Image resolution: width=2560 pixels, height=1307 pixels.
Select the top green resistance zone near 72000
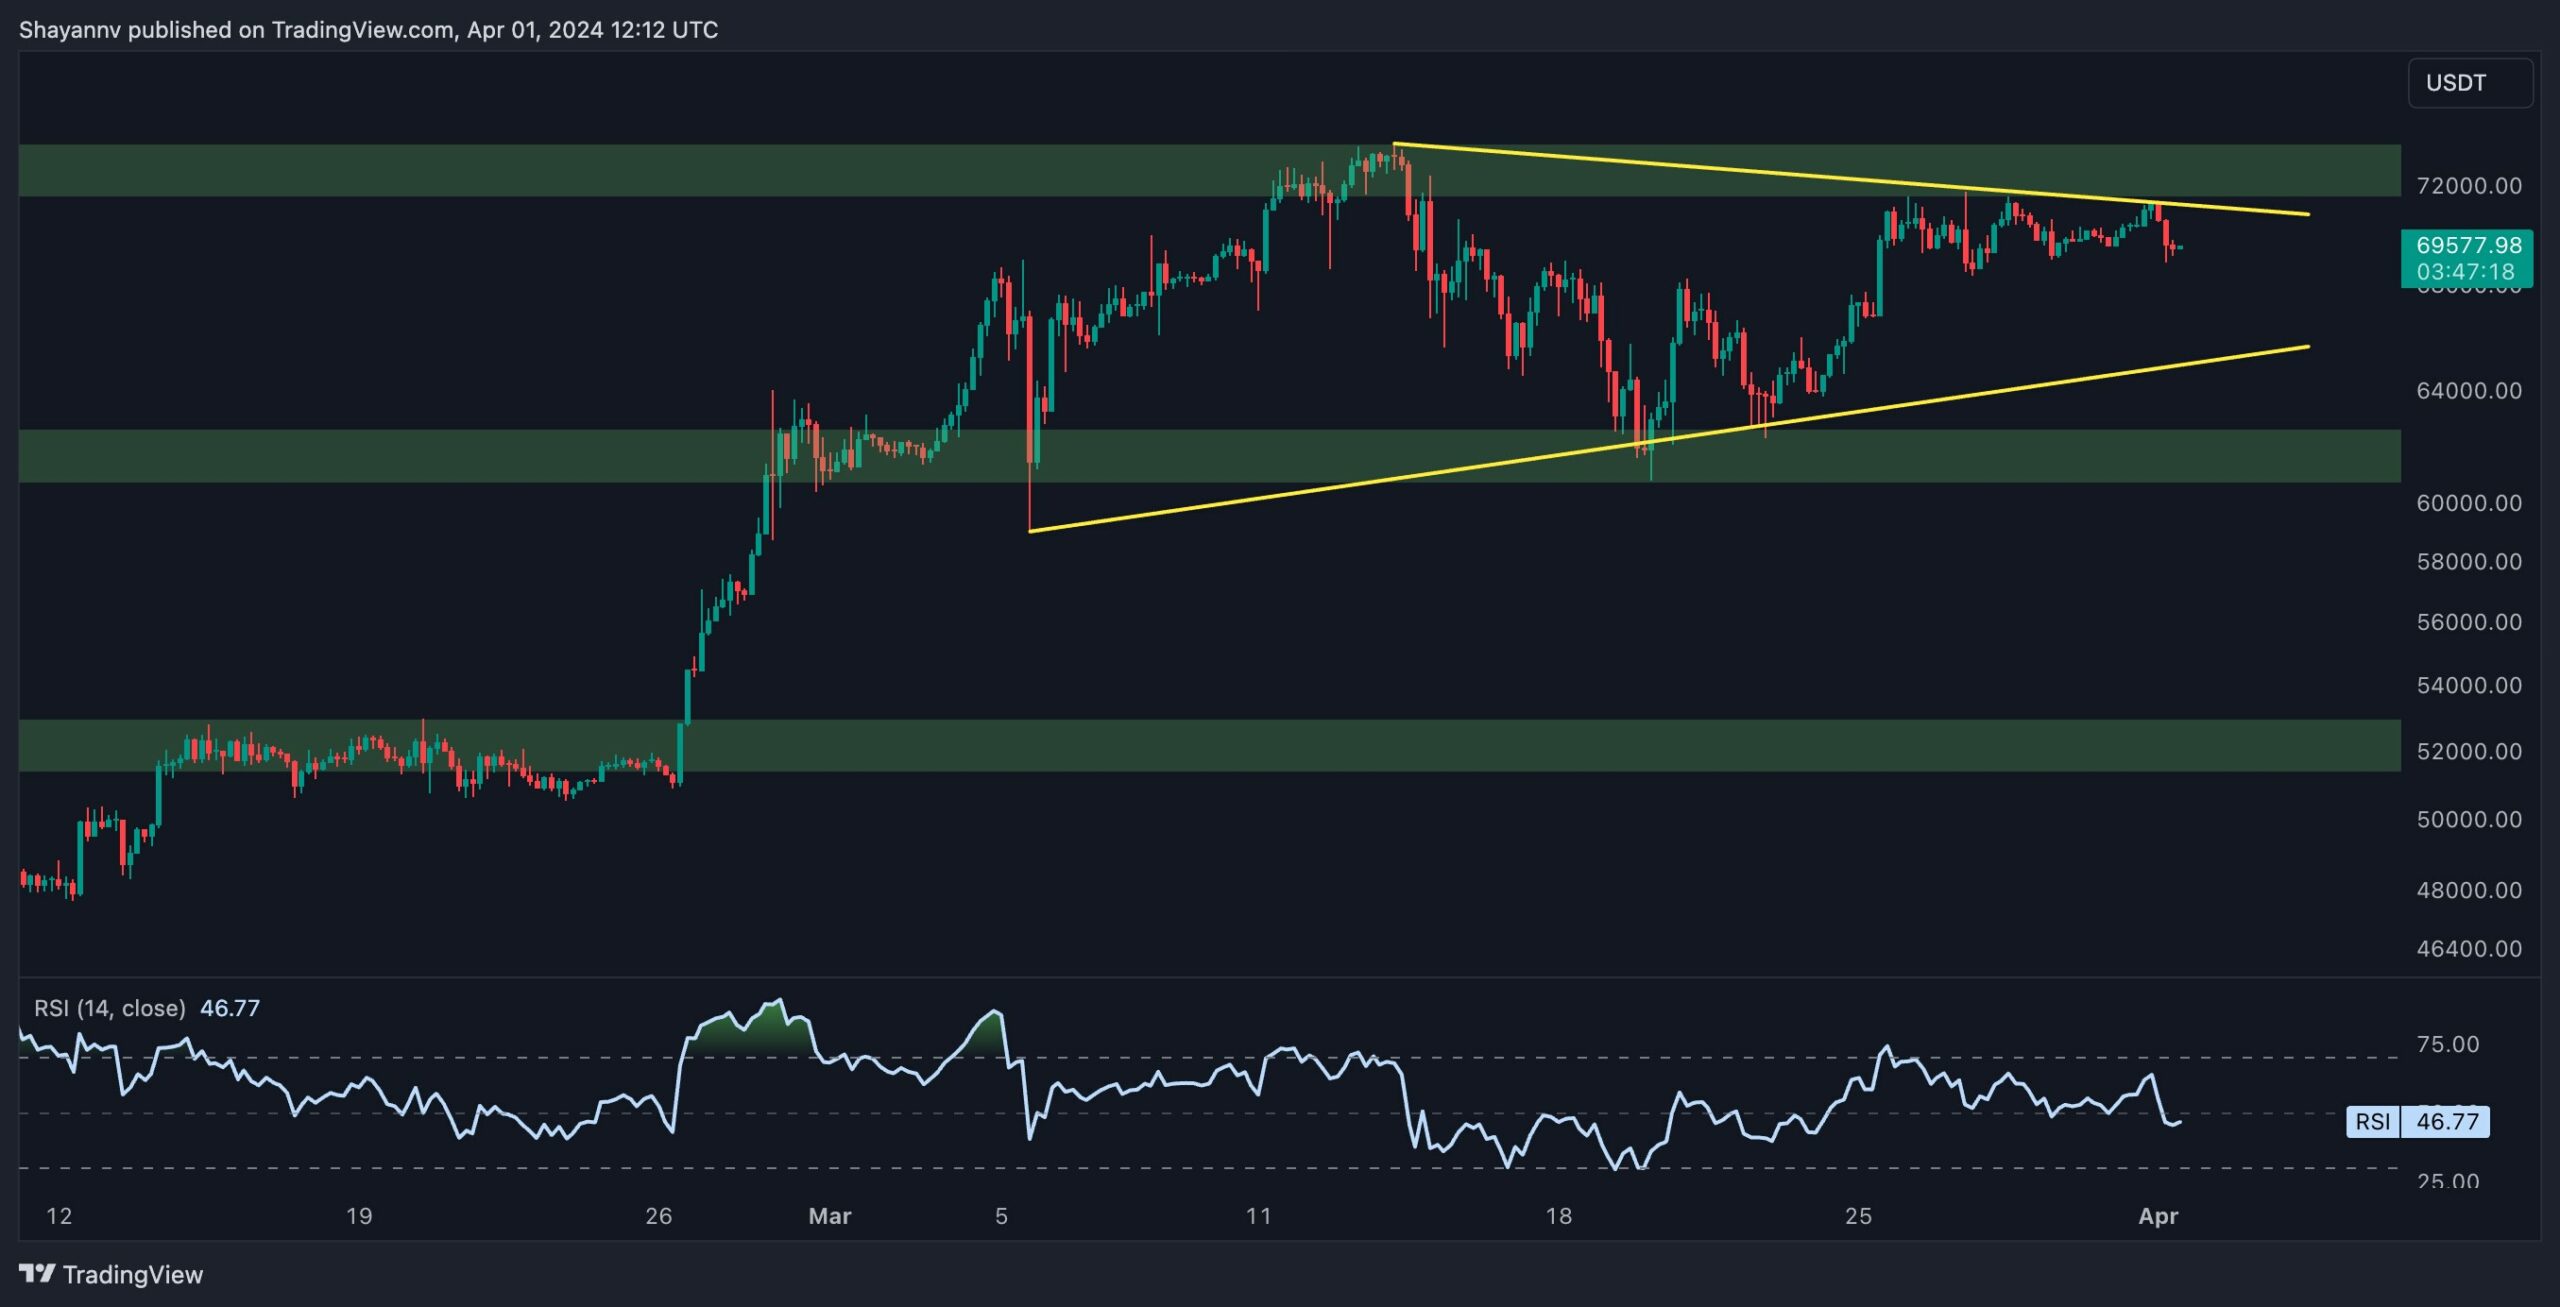click(600, 170)
